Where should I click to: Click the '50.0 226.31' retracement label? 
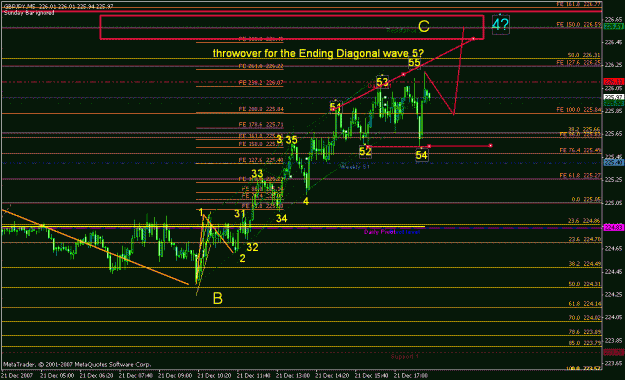point(584,55)
